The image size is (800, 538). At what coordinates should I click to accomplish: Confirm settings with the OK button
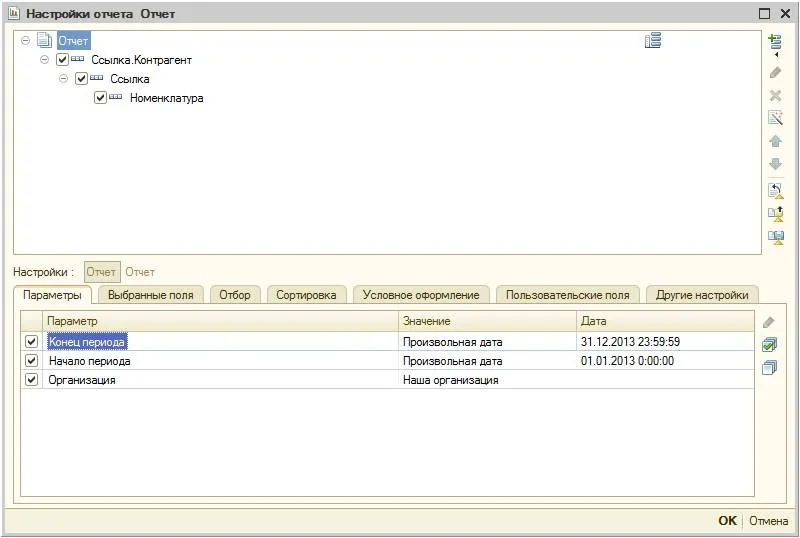pyautogui.click(x=727, y=521)
